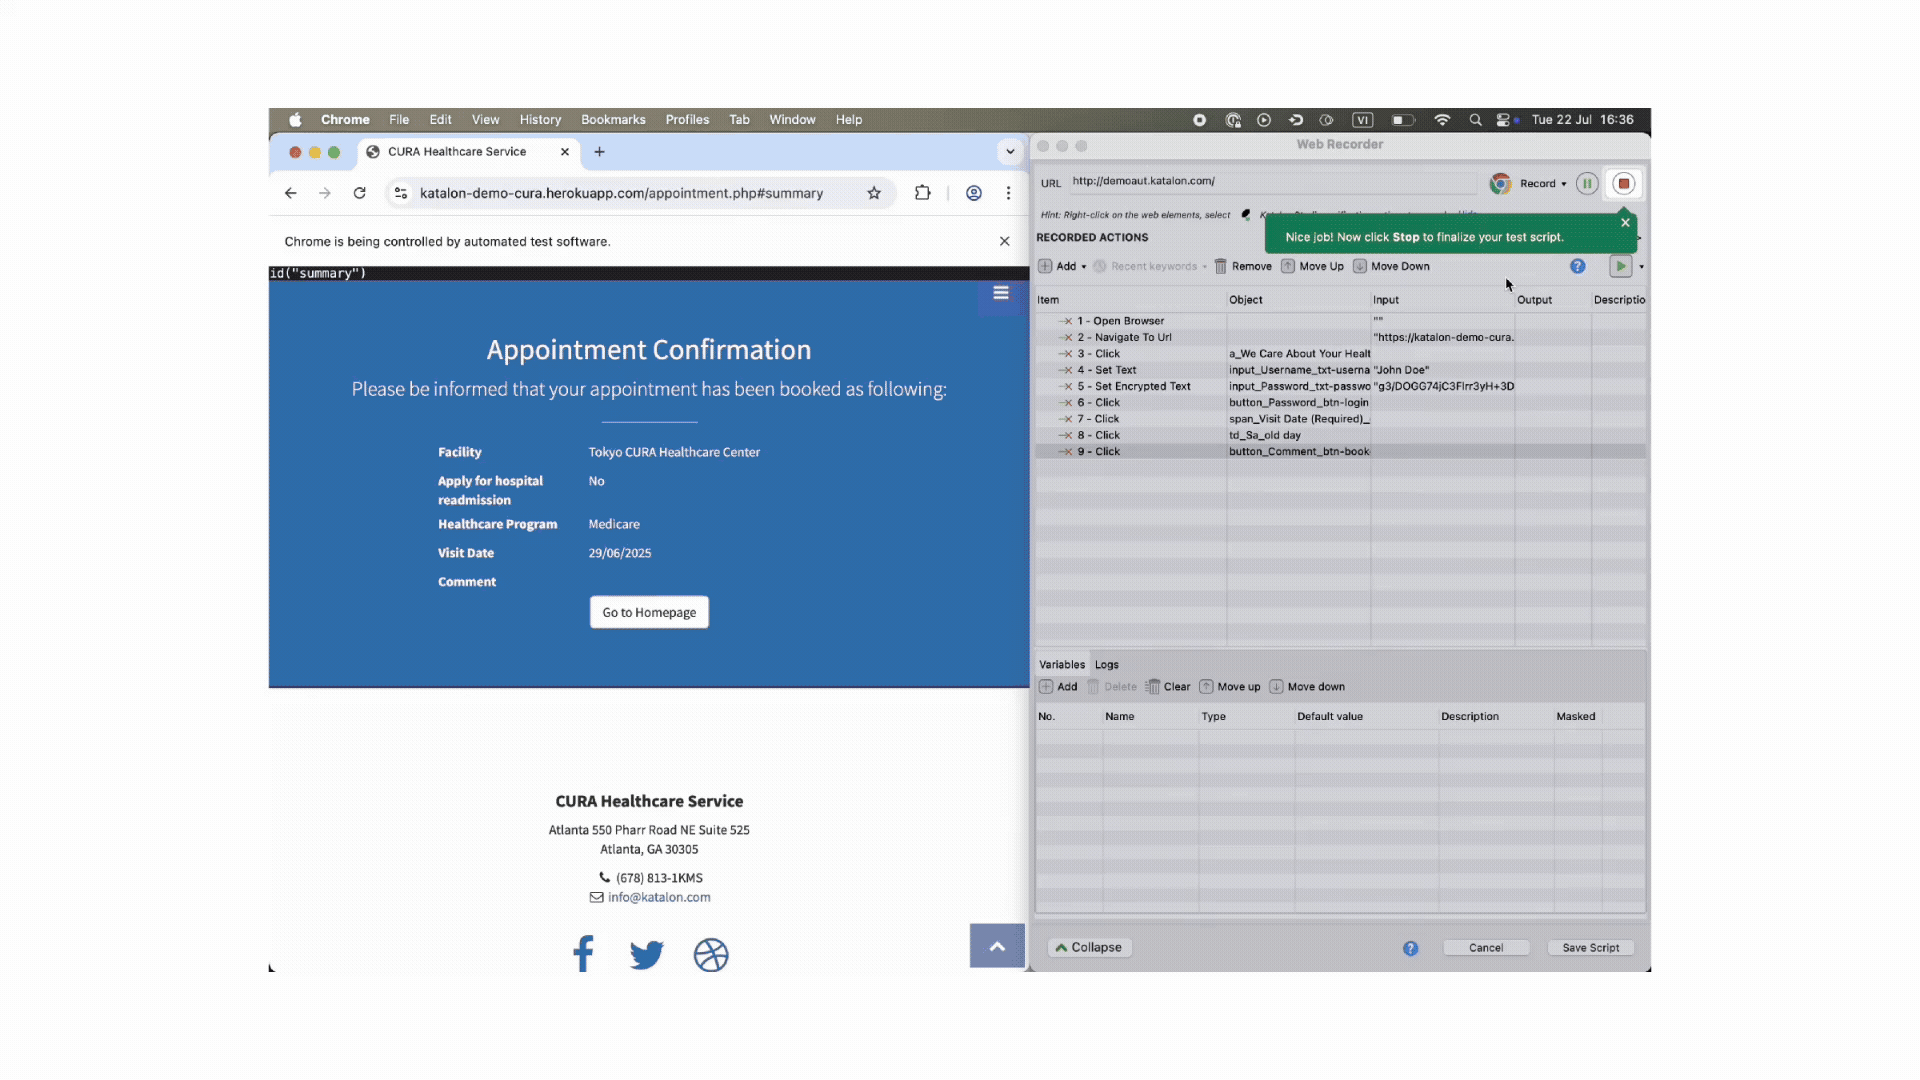Image resolution: width=1920 pixels, height=1080 pixels.
Task: View site information in the address bar
Action: pyautogui.click(x=401, y=193)
